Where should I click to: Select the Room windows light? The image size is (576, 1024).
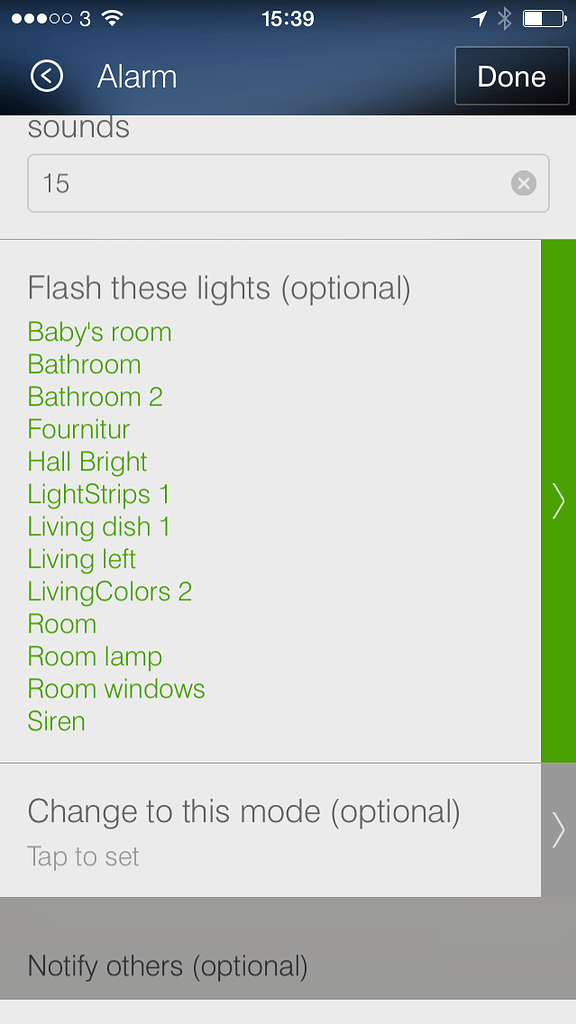point(116,689)
